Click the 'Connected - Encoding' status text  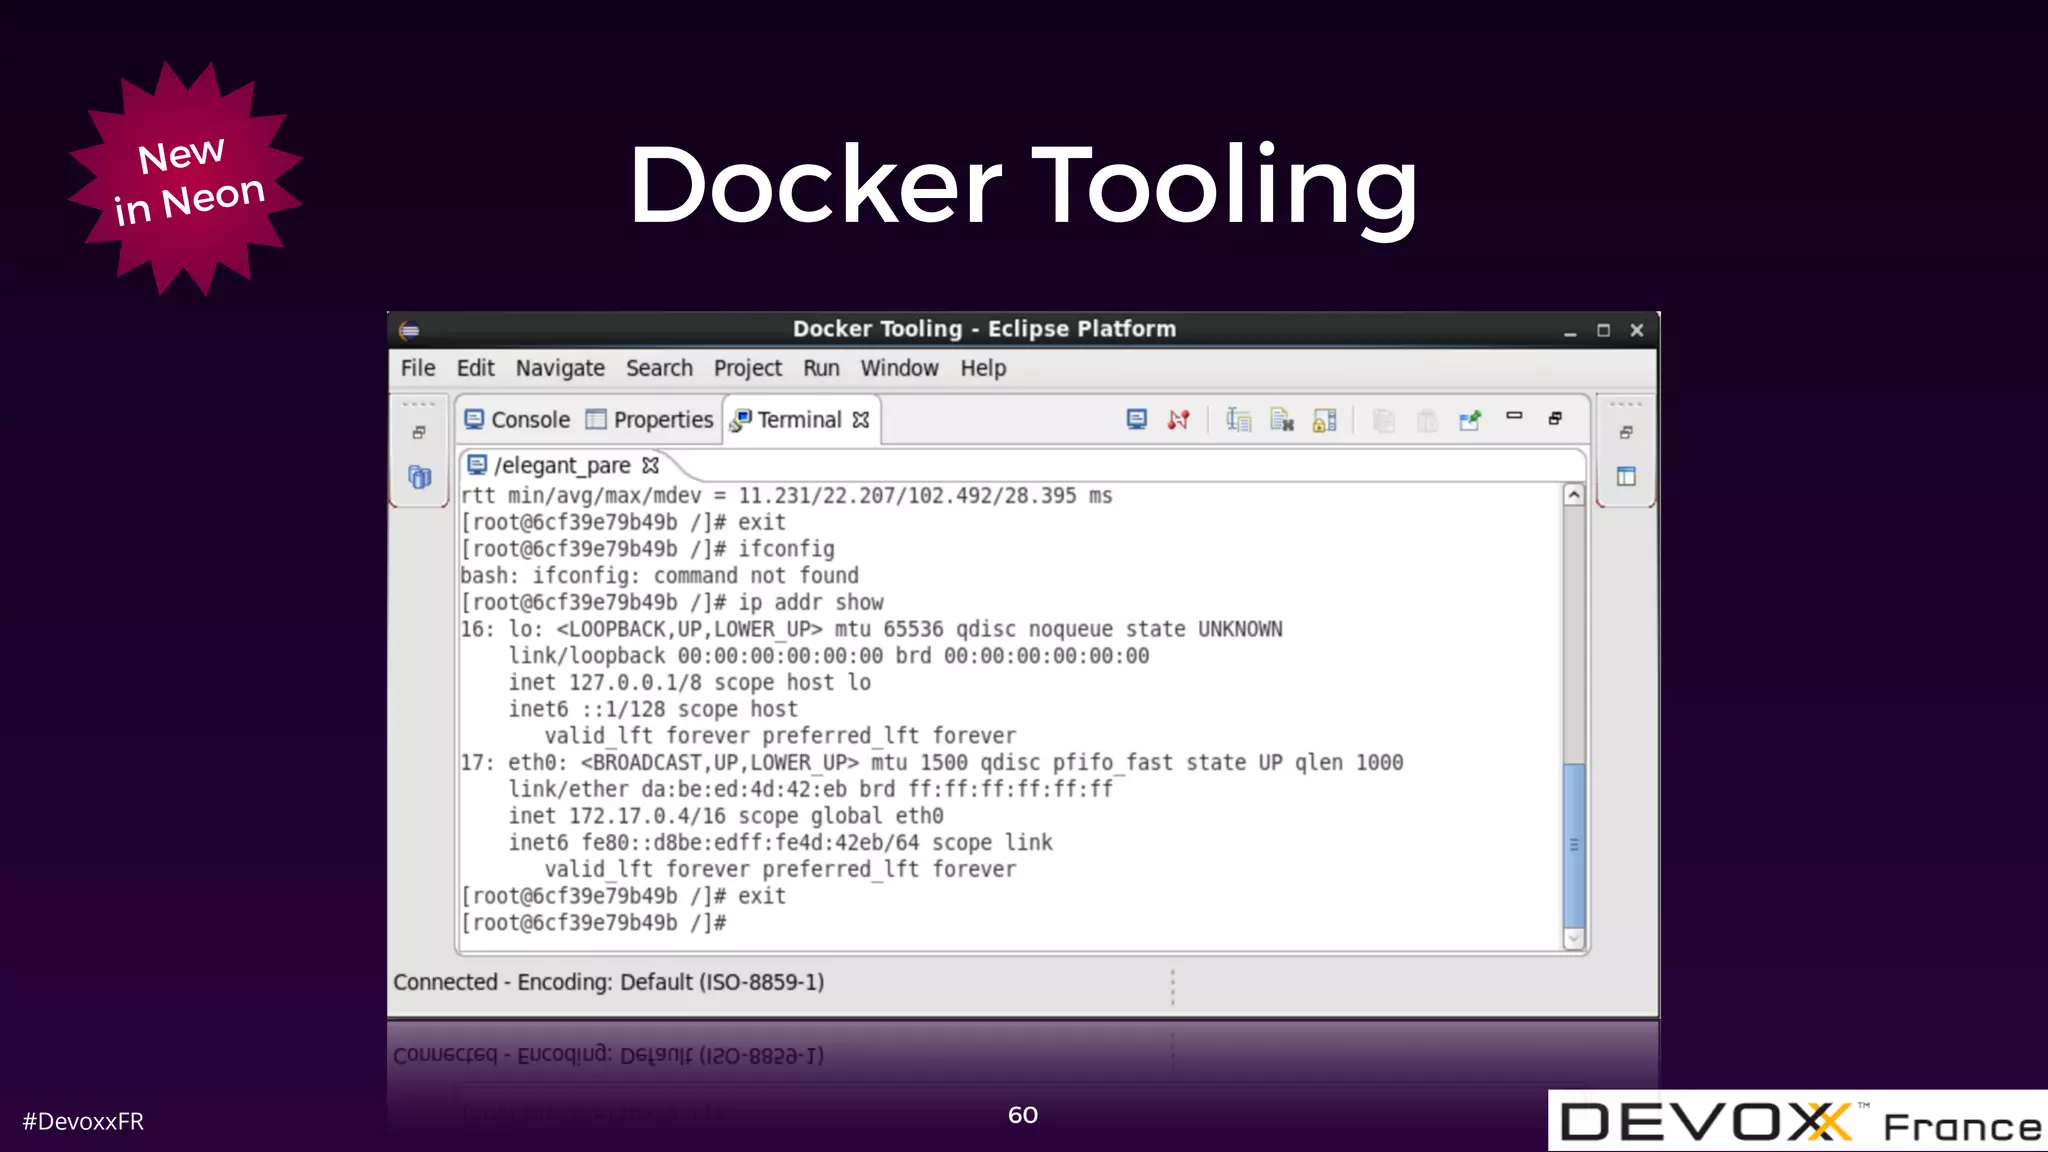pos(609,982)
